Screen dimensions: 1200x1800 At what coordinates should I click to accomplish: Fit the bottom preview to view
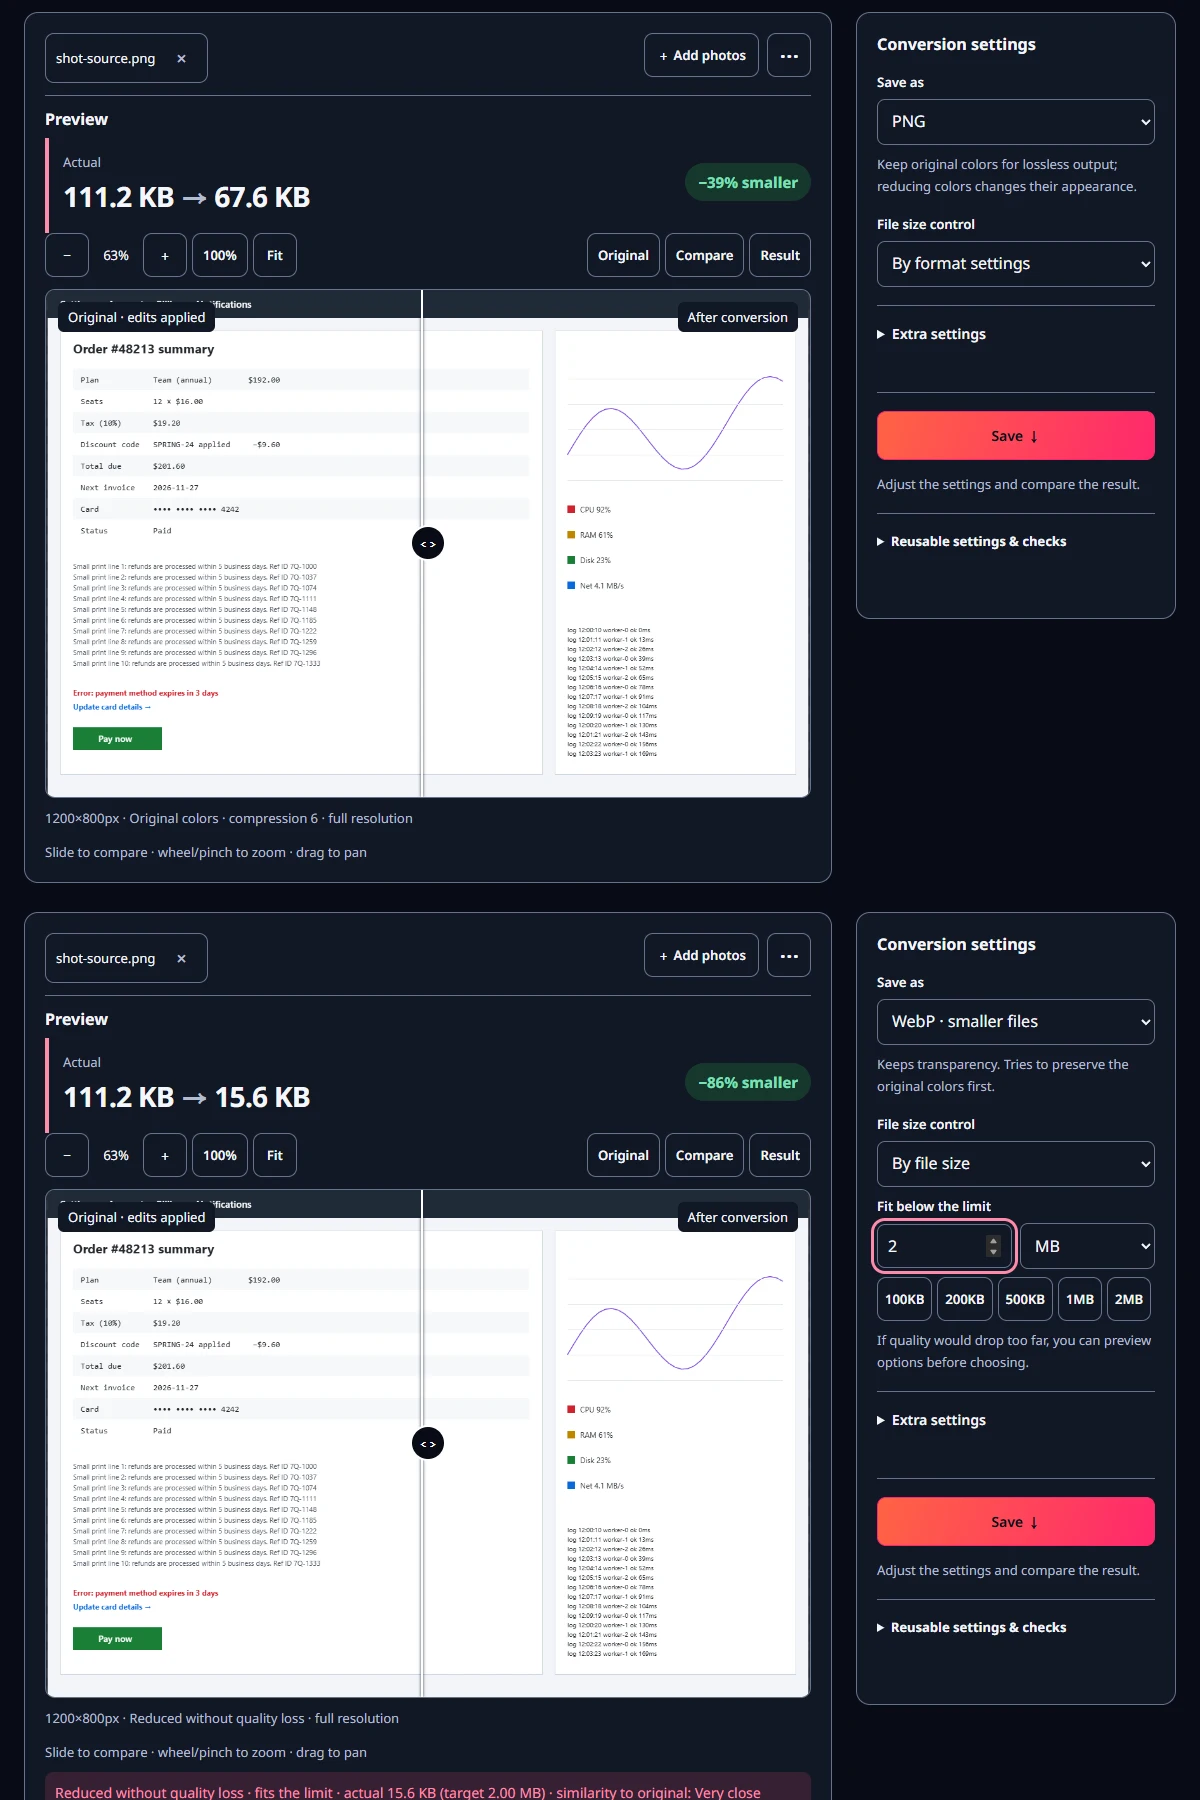click(x=275, y=1156)
